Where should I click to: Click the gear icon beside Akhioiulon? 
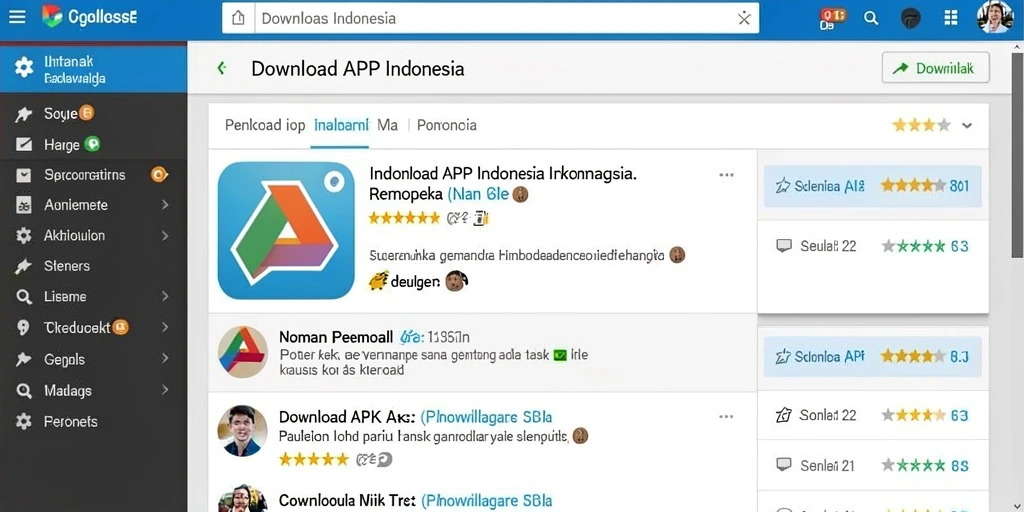pos(24,236)
